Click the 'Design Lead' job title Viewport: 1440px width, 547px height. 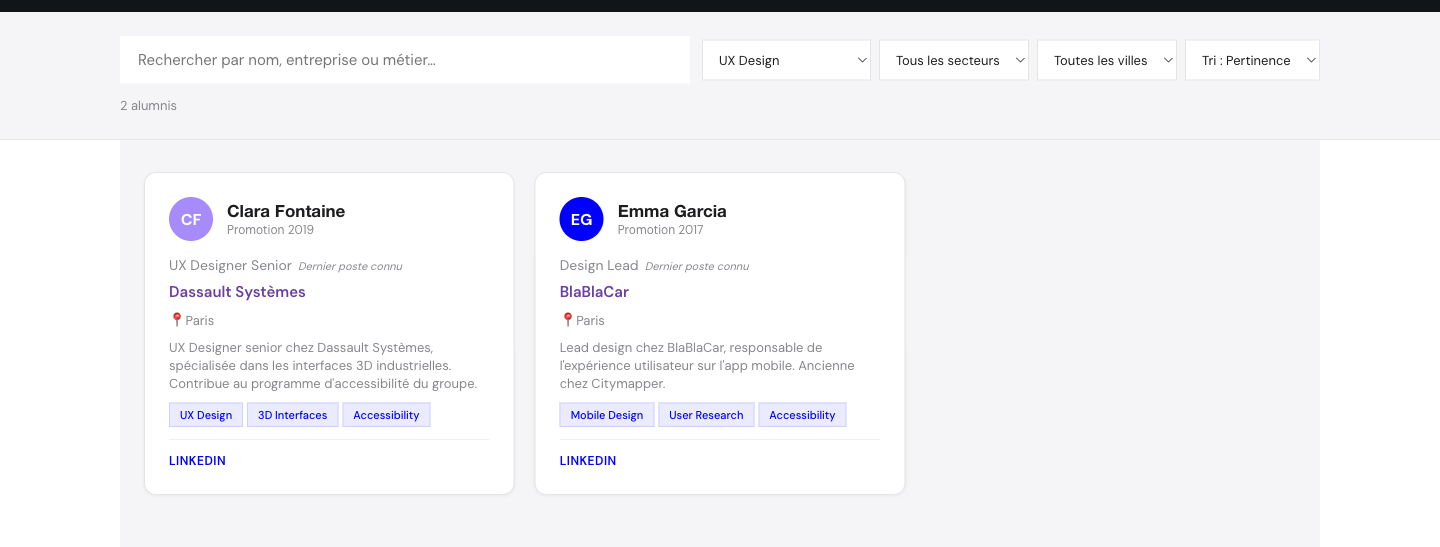tap(599, 266)
